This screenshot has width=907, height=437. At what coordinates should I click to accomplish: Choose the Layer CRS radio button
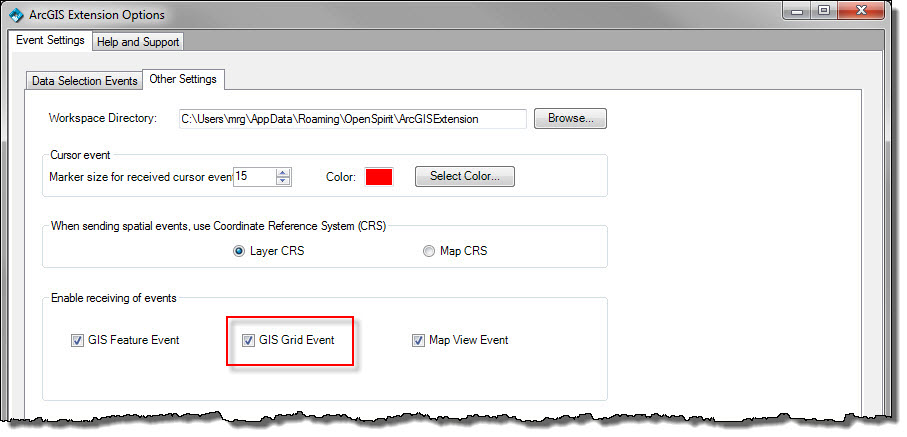238,251
